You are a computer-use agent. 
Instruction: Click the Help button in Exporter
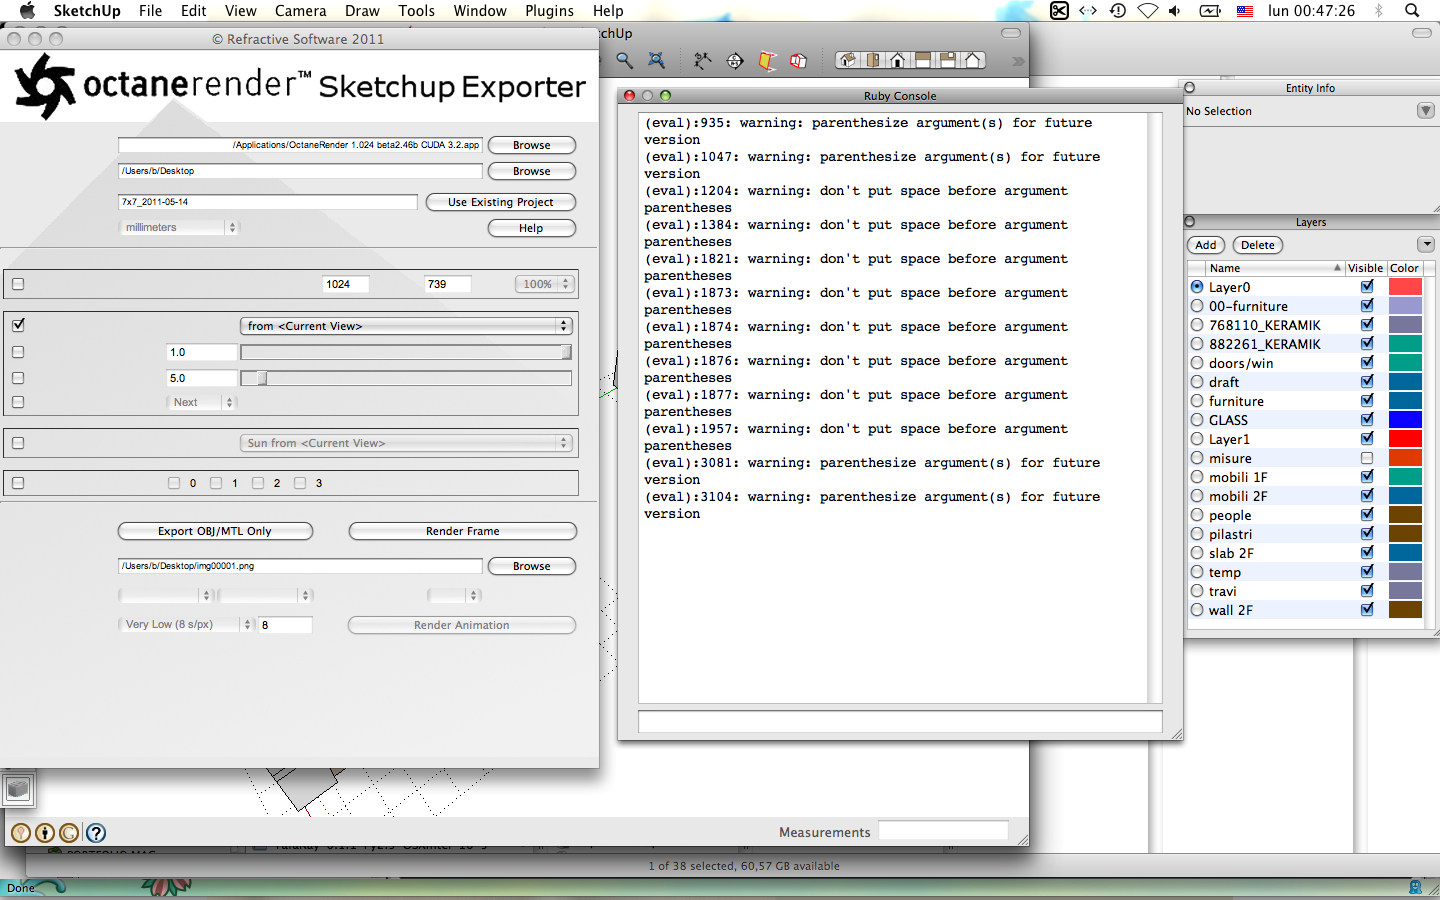click(x=531, y=228)
